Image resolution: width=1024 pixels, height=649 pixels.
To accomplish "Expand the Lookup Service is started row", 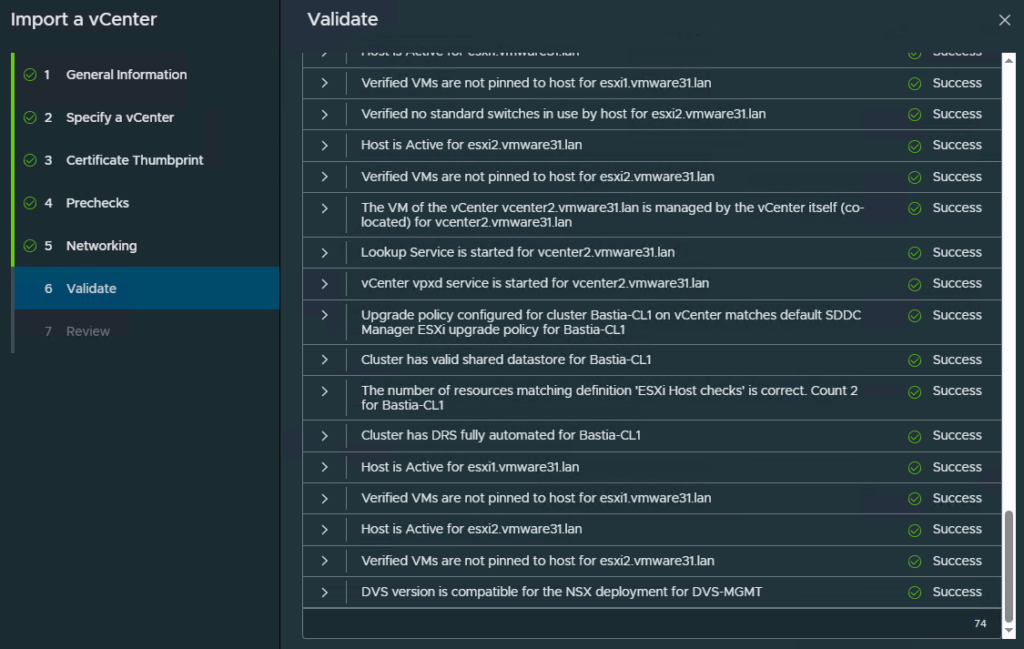I will (325, 252).
